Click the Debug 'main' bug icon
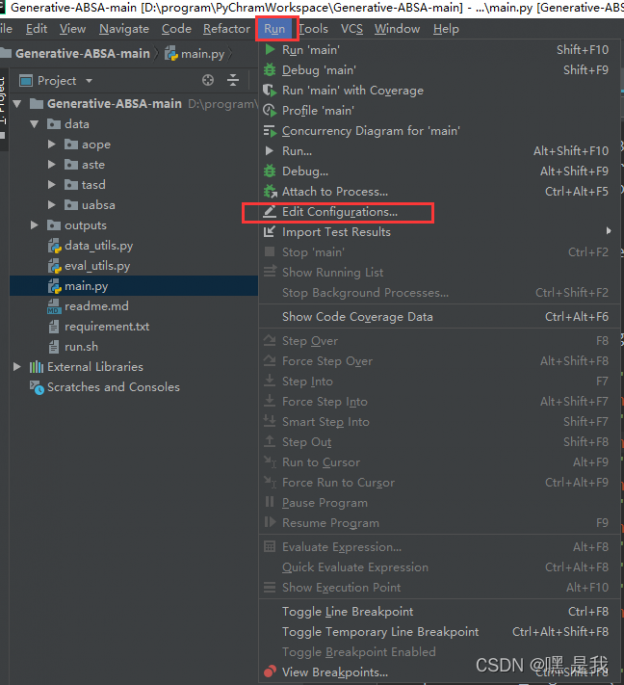 (x=269, y=70)
